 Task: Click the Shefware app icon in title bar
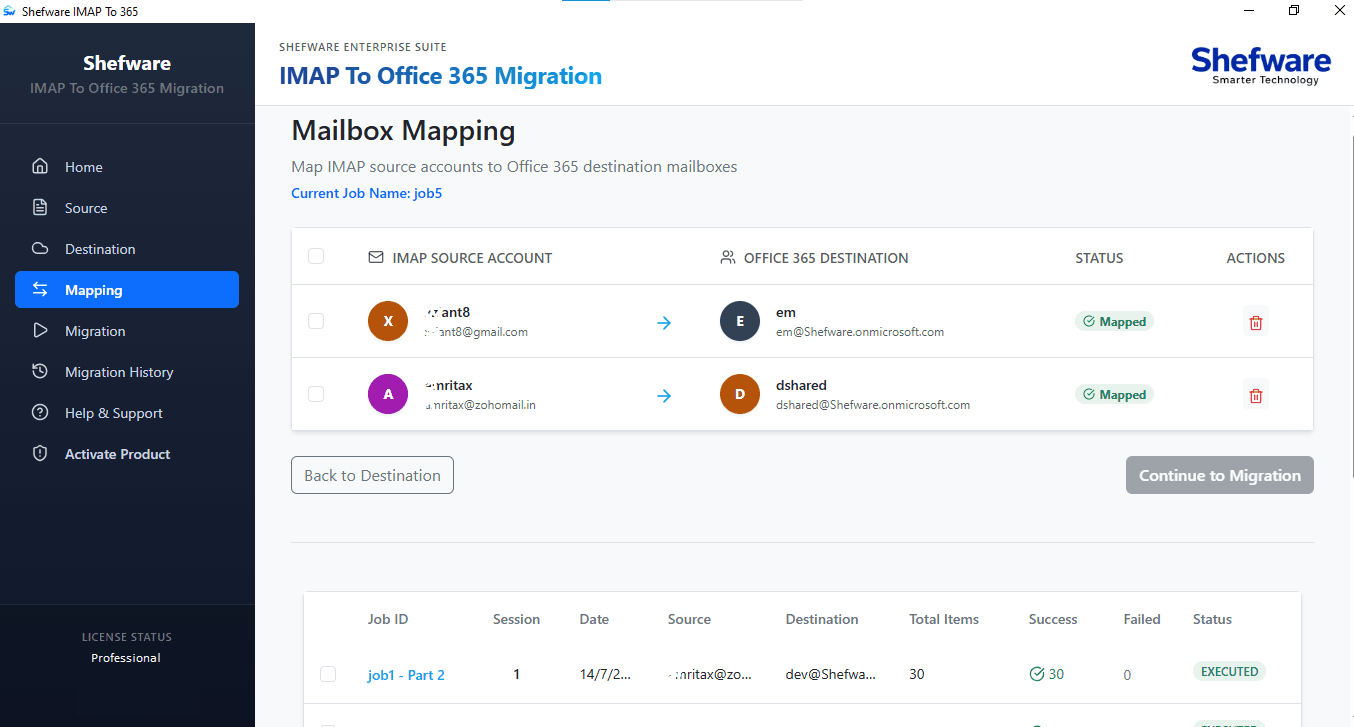(x=10, y=11)
